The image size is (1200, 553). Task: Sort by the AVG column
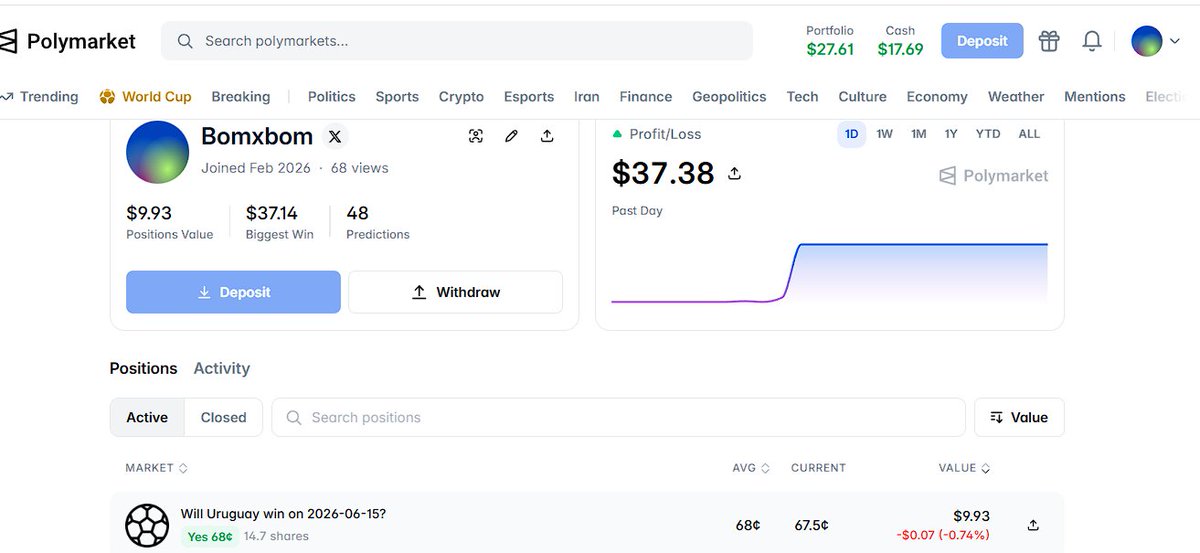[751, 468]
